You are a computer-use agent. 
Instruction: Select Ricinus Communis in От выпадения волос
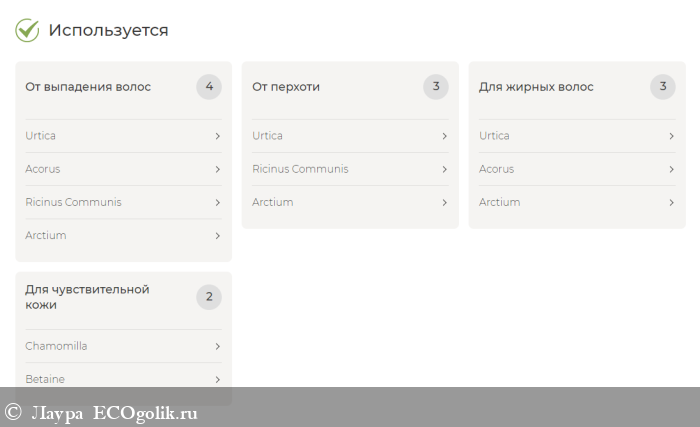point(73,202)
